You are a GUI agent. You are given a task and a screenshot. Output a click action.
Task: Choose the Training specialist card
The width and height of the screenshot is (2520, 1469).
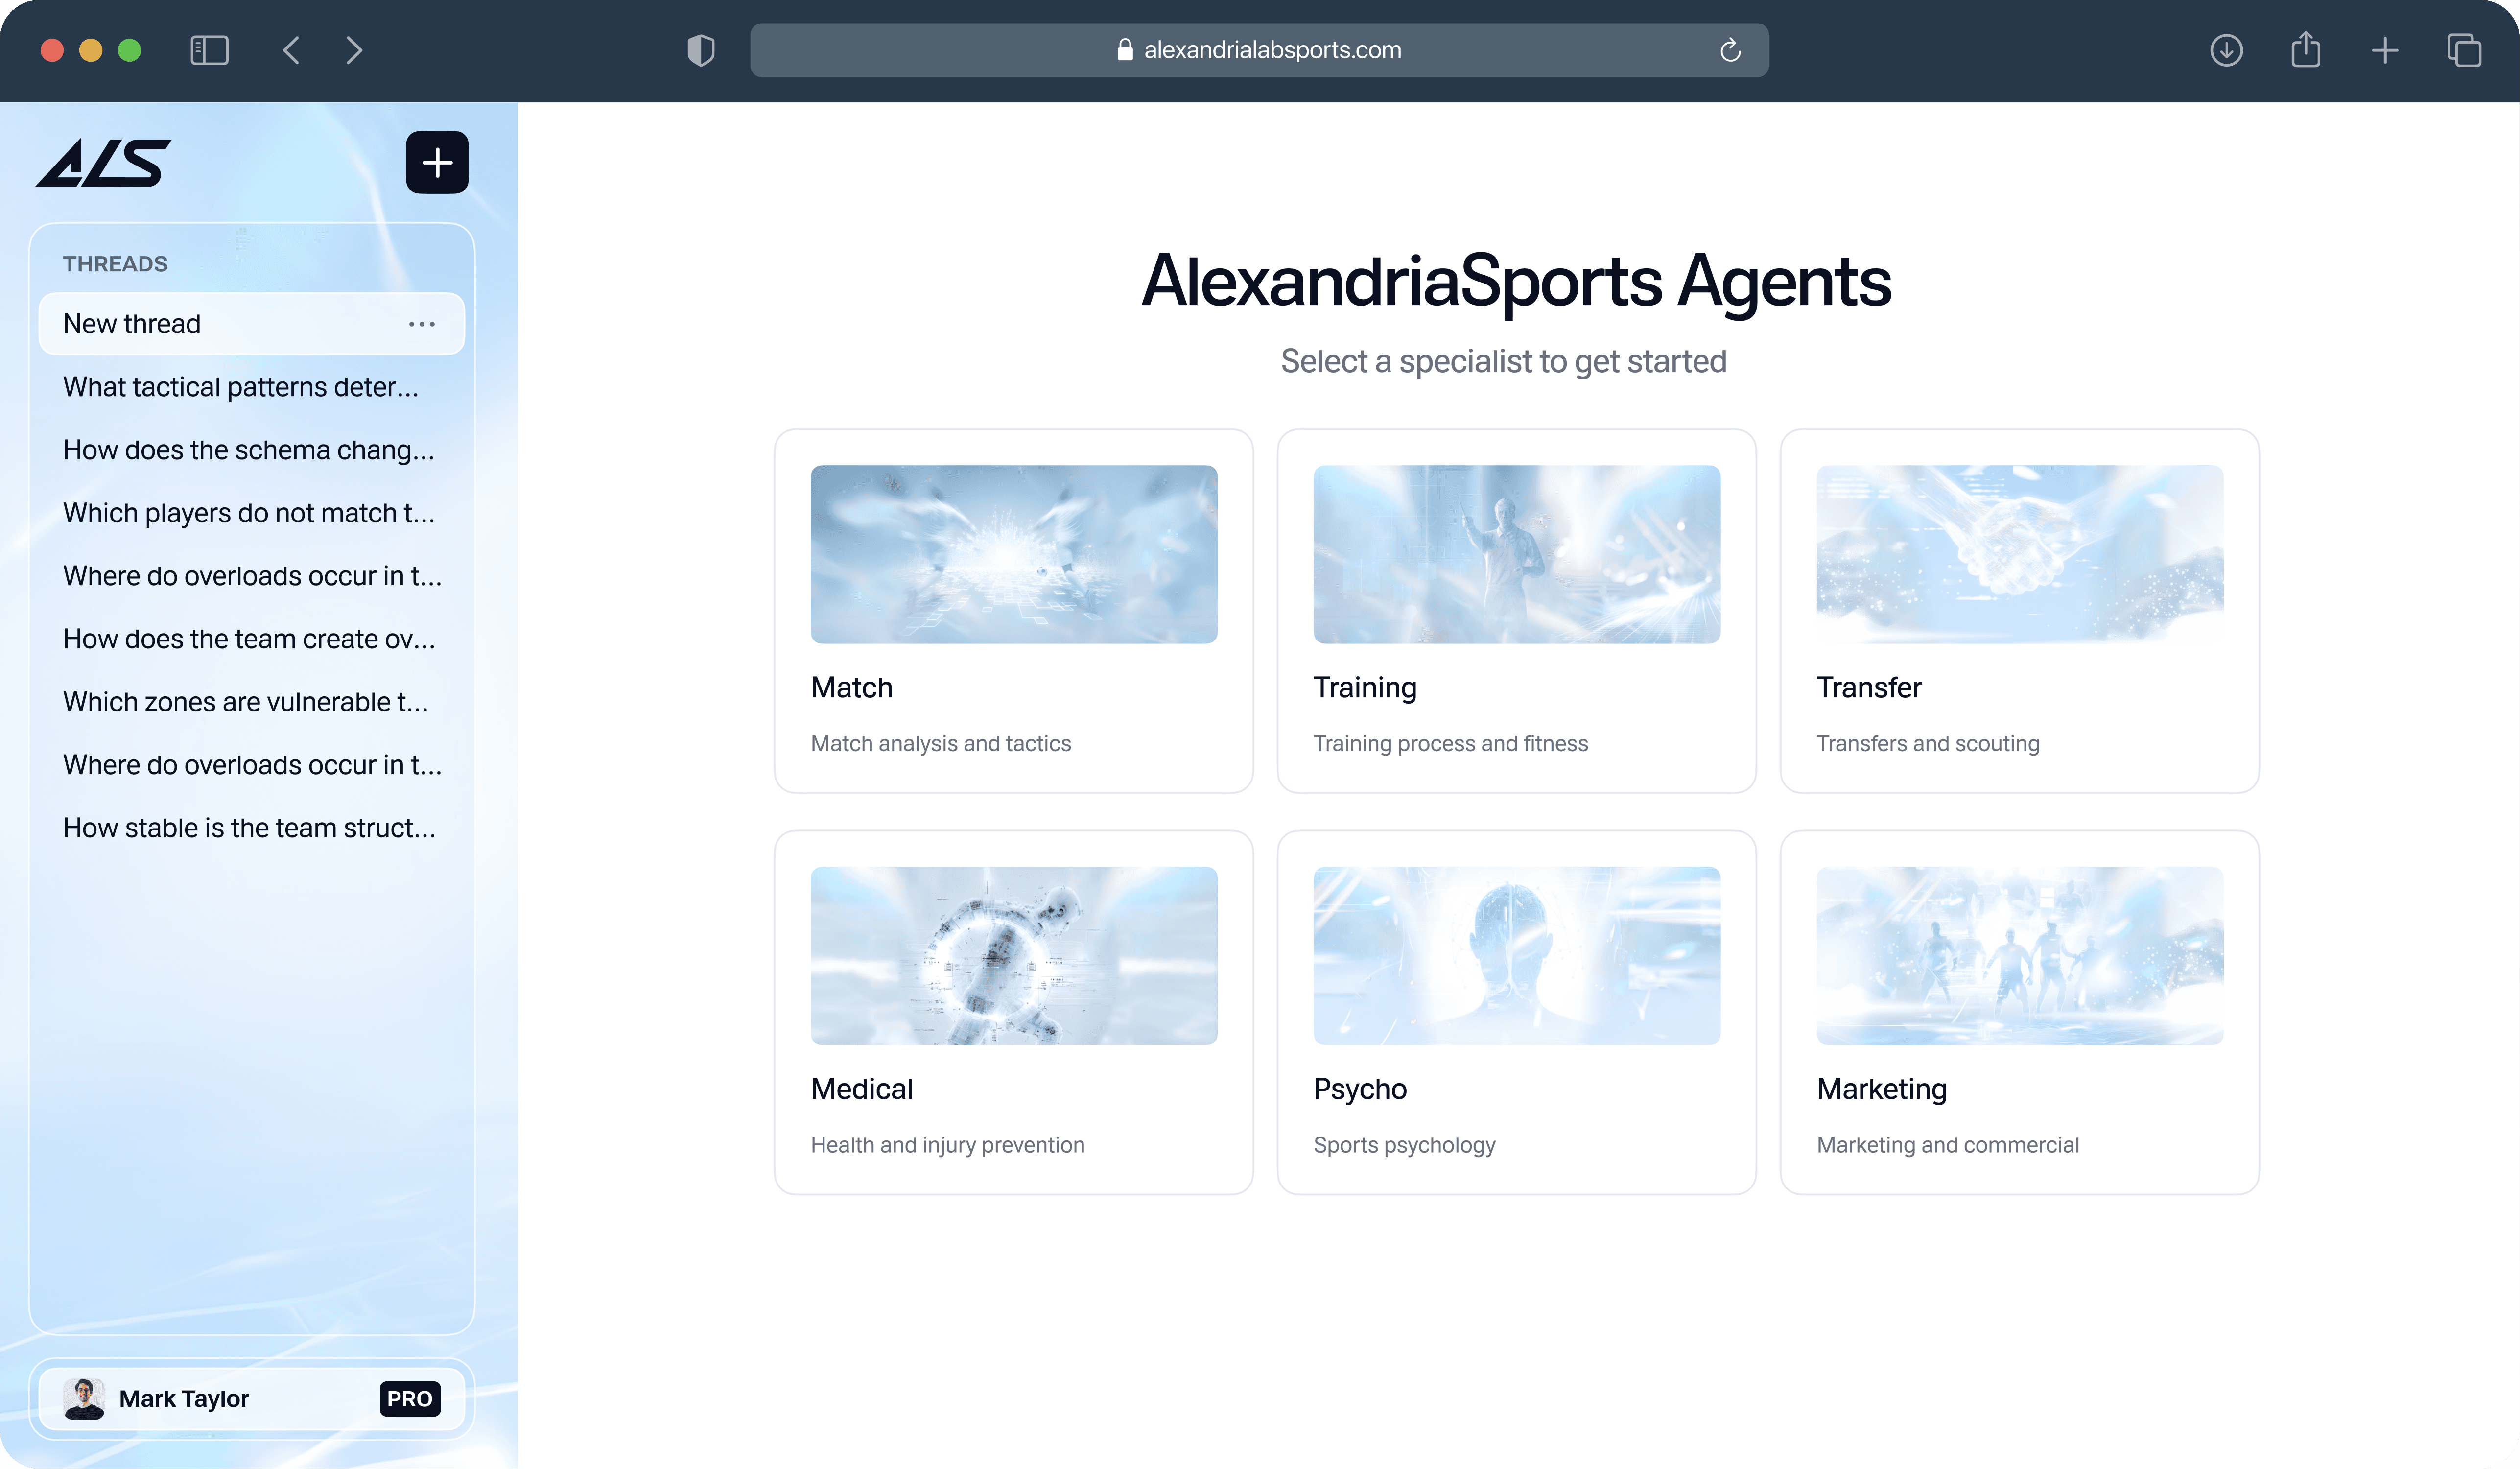pos(1516,611)
